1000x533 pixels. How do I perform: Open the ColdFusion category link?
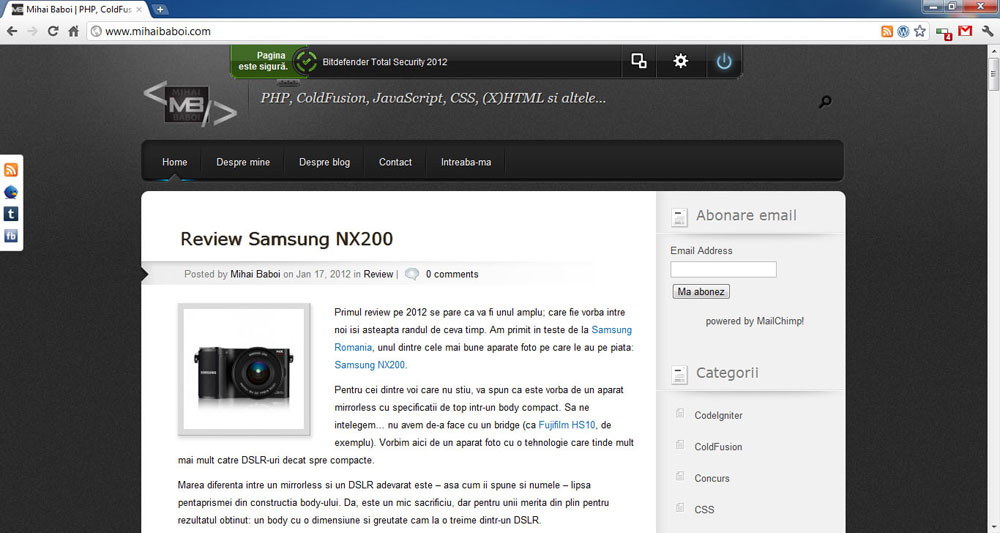[718, 447]
